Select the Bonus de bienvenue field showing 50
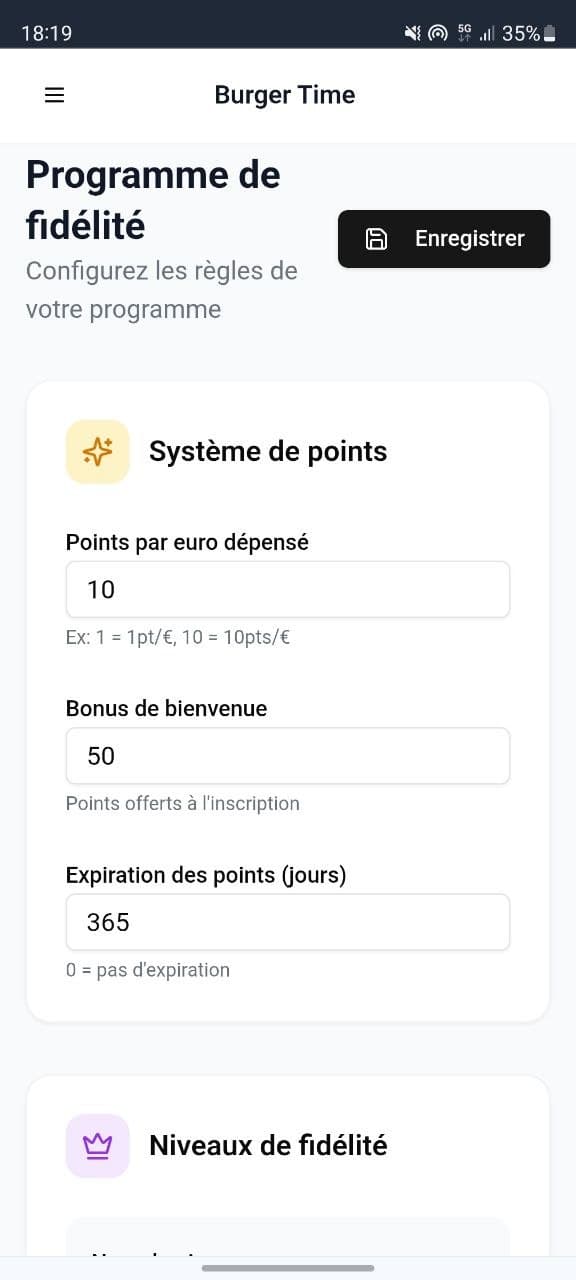 click(288, 756)
